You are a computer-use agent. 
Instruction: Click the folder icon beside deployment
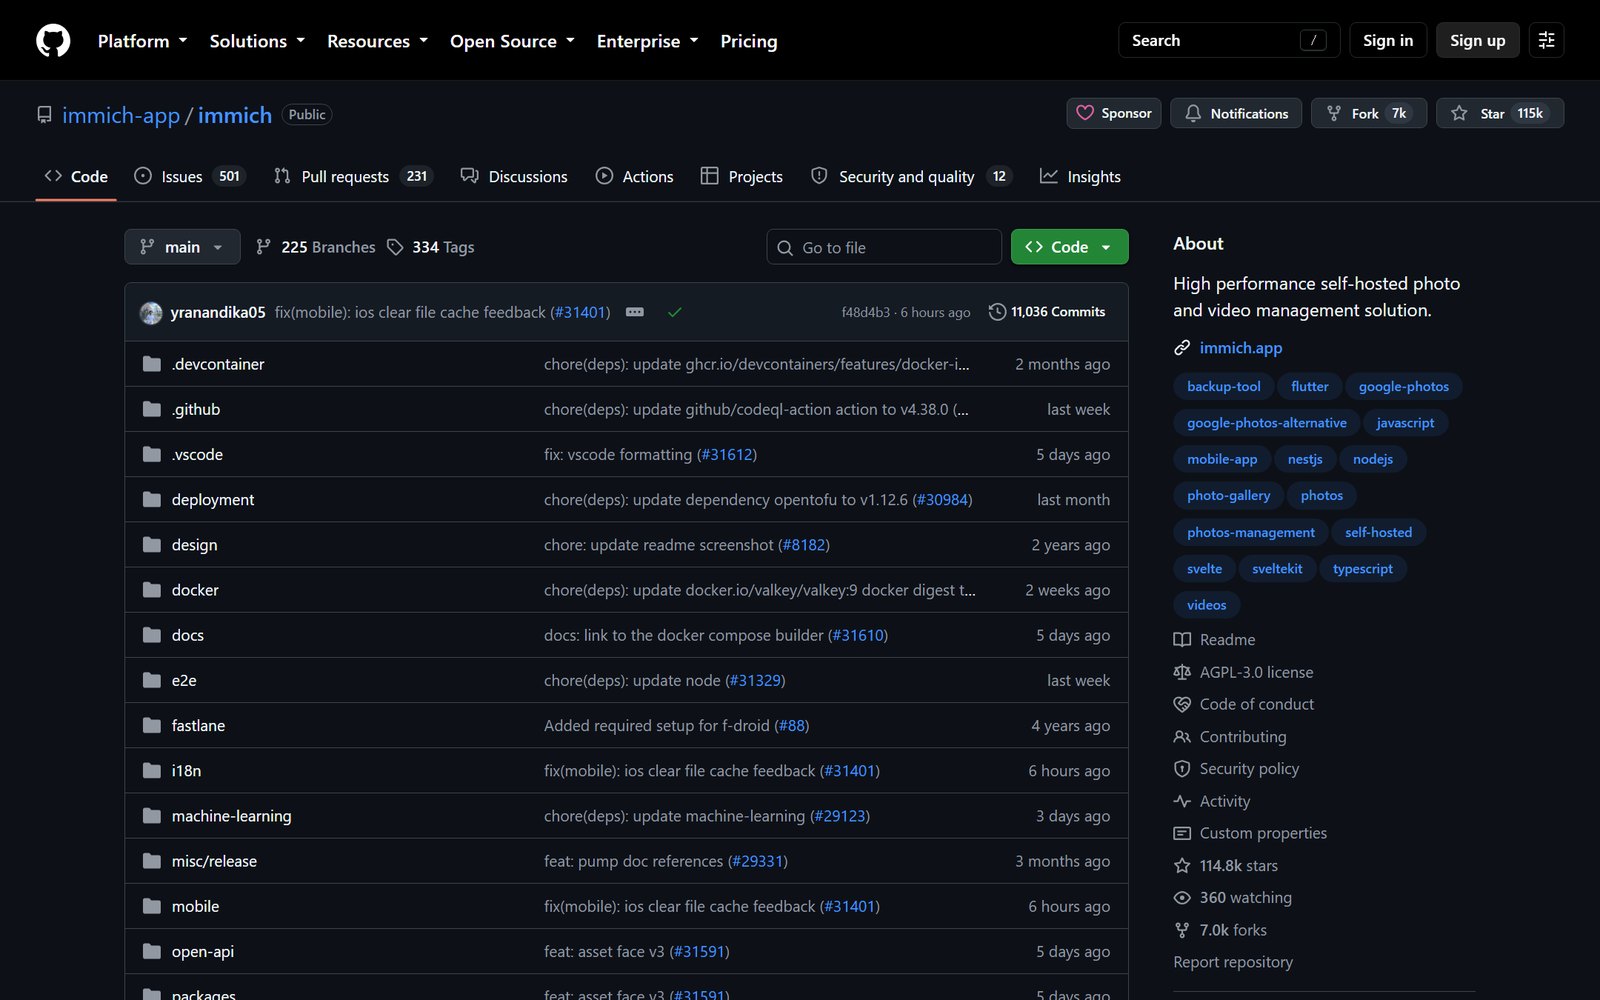[x=152, y=499]
